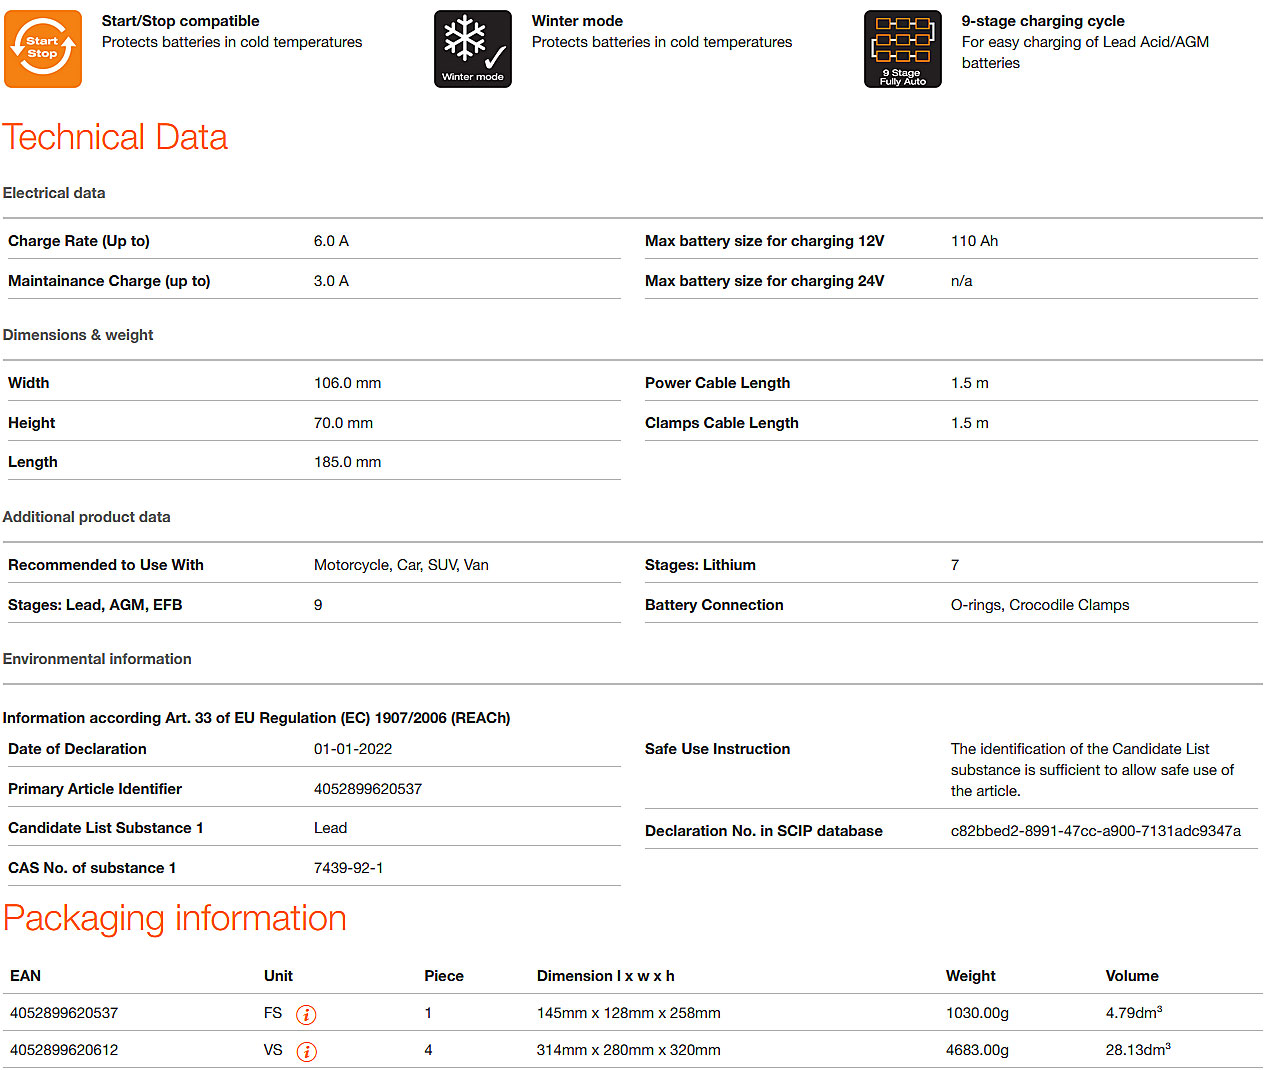Click the orange Start/Stop icon
1266x1070 pixels.
click(43, 49)
